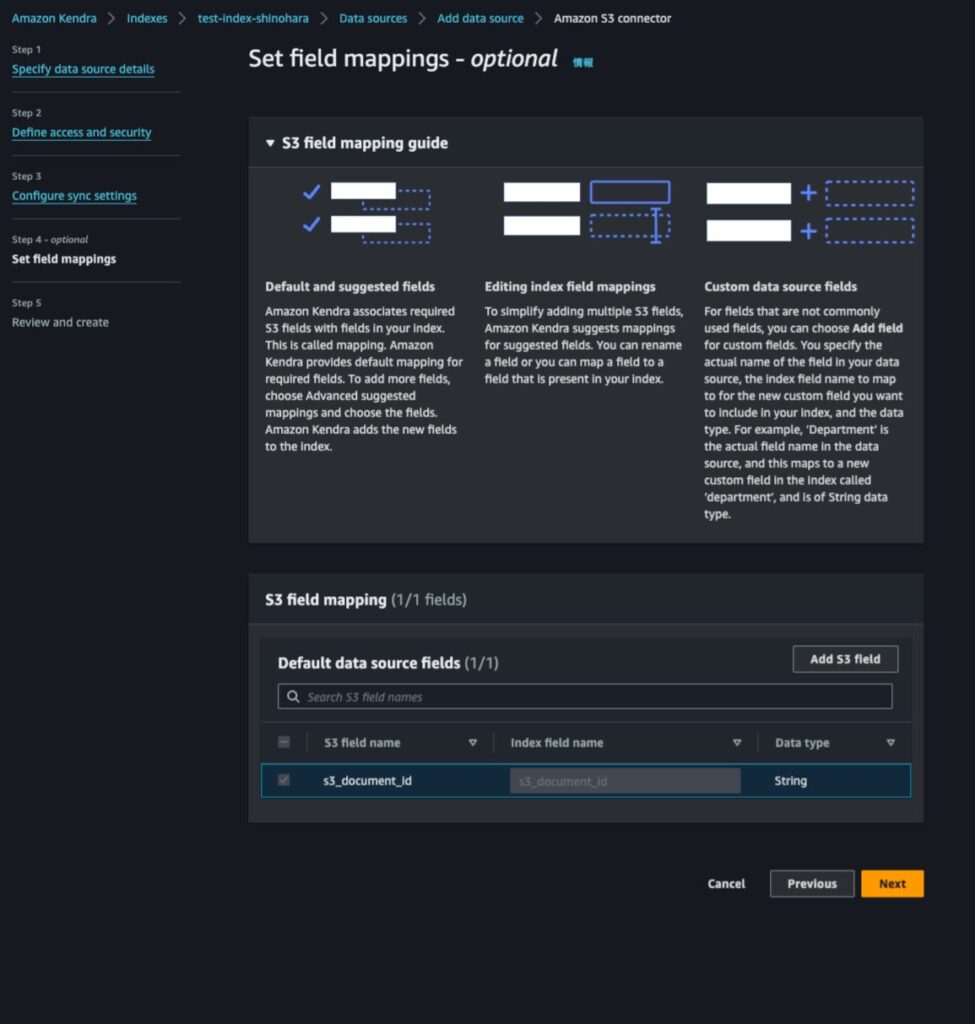Click the custom data source fields illustration

click(809, 211)
